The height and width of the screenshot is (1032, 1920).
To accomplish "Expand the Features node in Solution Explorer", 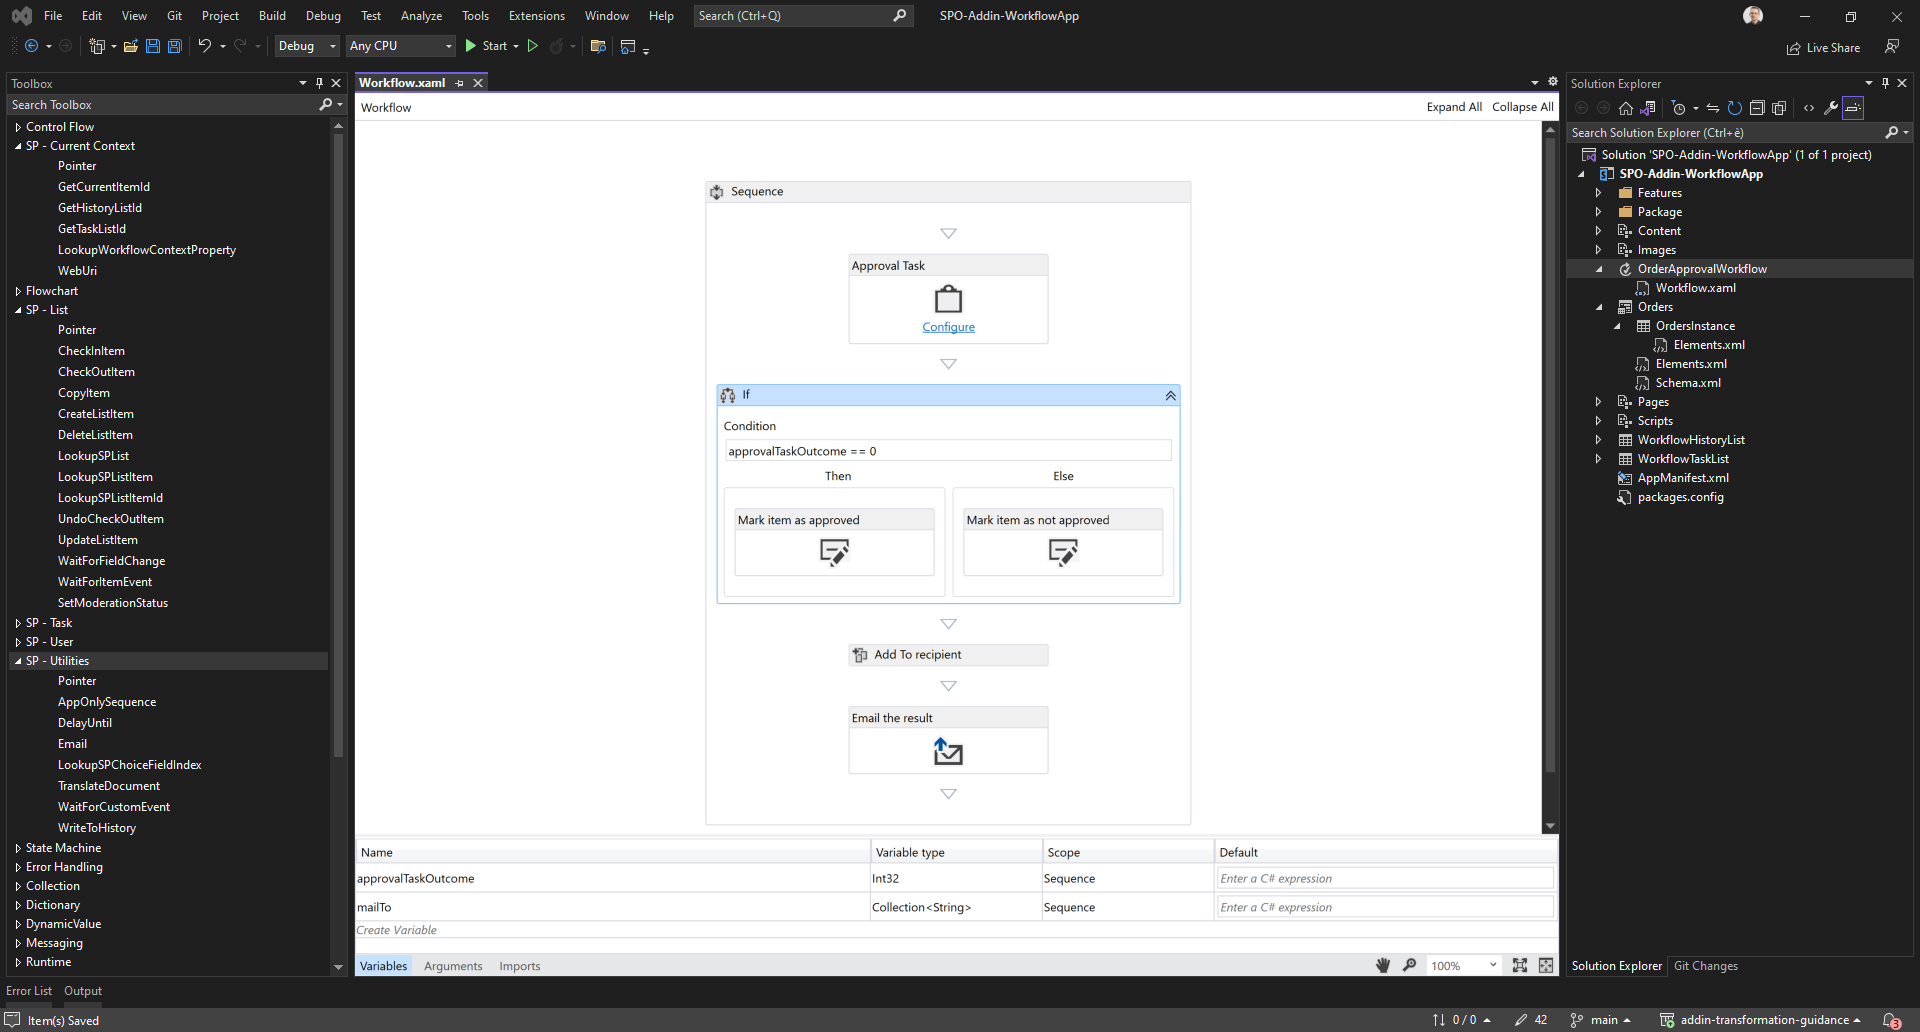I will (x=1598, y=192).
